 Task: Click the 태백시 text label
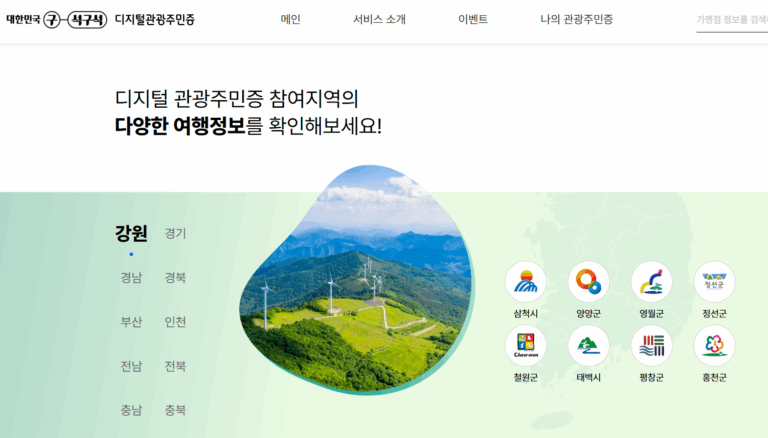tap(588, 378)
